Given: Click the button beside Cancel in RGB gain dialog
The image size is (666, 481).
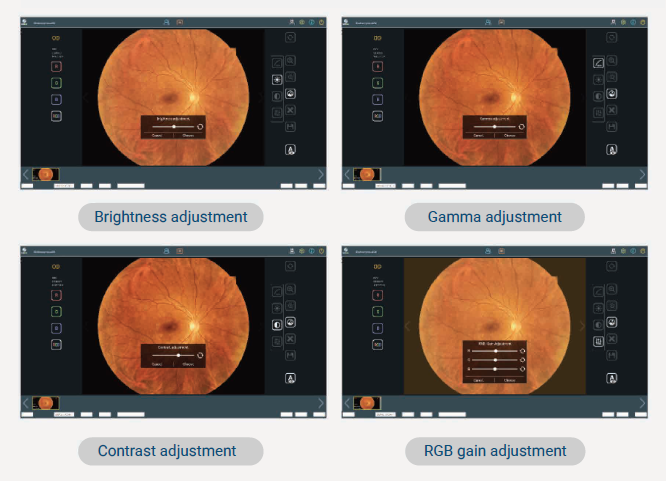Looking at the screenshot, I should pos(510,380).
